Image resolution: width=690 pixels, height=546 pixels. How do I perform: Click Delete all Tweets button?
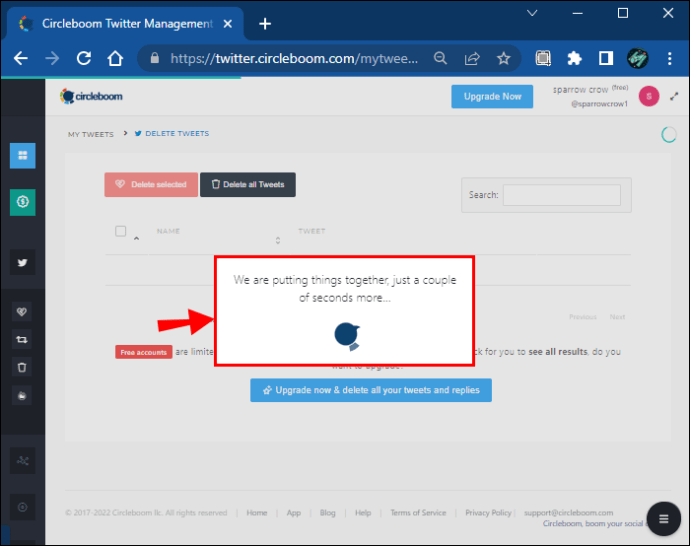[248, 184]
